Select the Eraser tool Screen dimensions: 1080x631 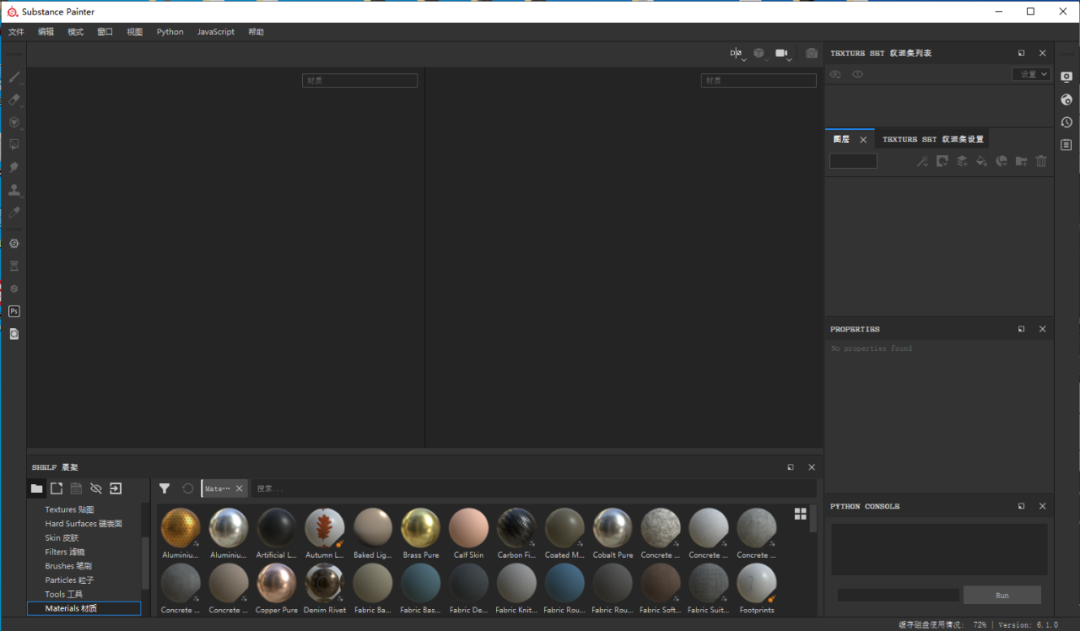click(14, 100)
